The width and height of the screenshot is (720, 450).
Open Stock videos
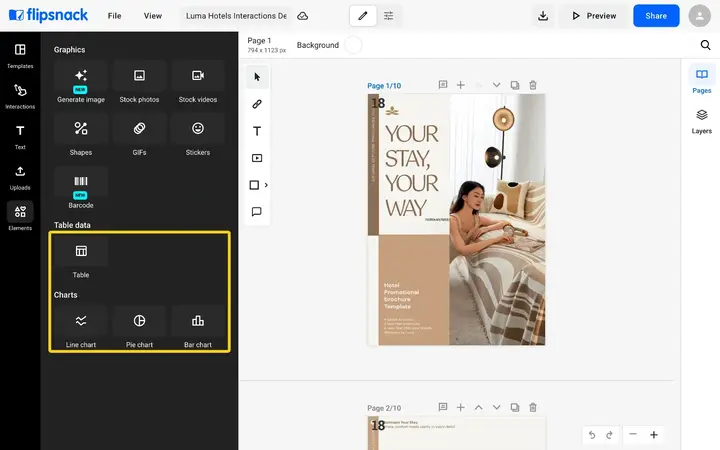tap(198, 84)
